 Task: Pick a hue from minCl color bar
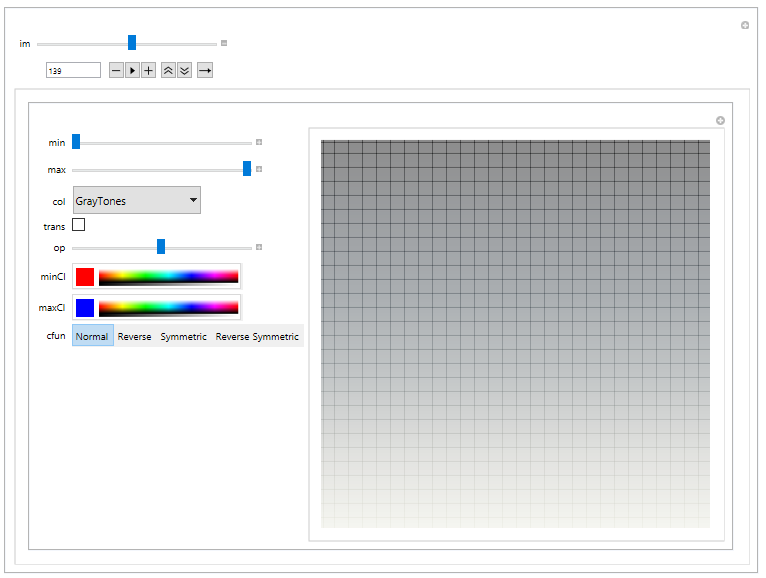coord(169,277)
